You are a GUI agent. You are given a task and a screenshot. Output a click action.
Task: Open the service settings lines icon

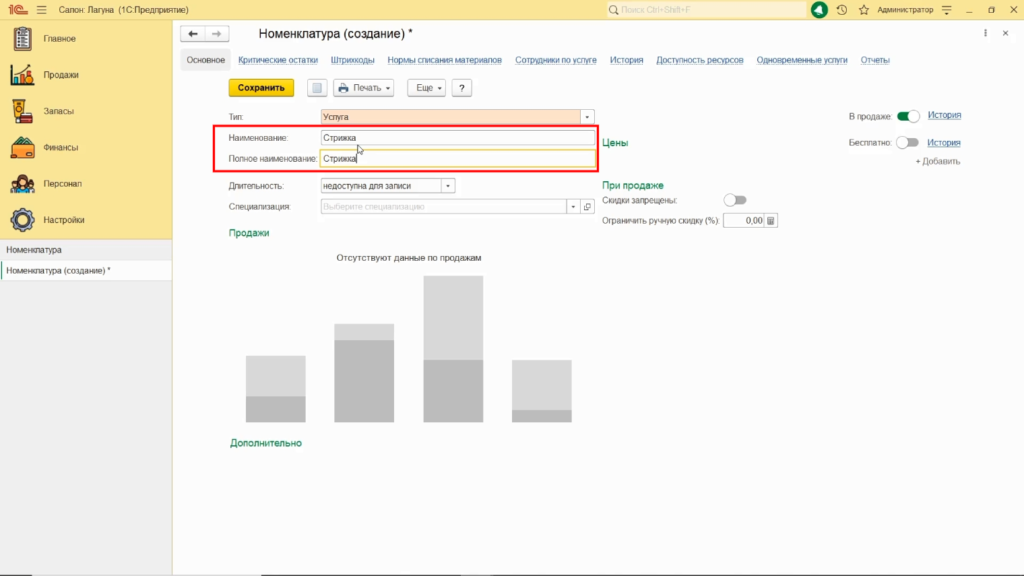coord(947,10)
